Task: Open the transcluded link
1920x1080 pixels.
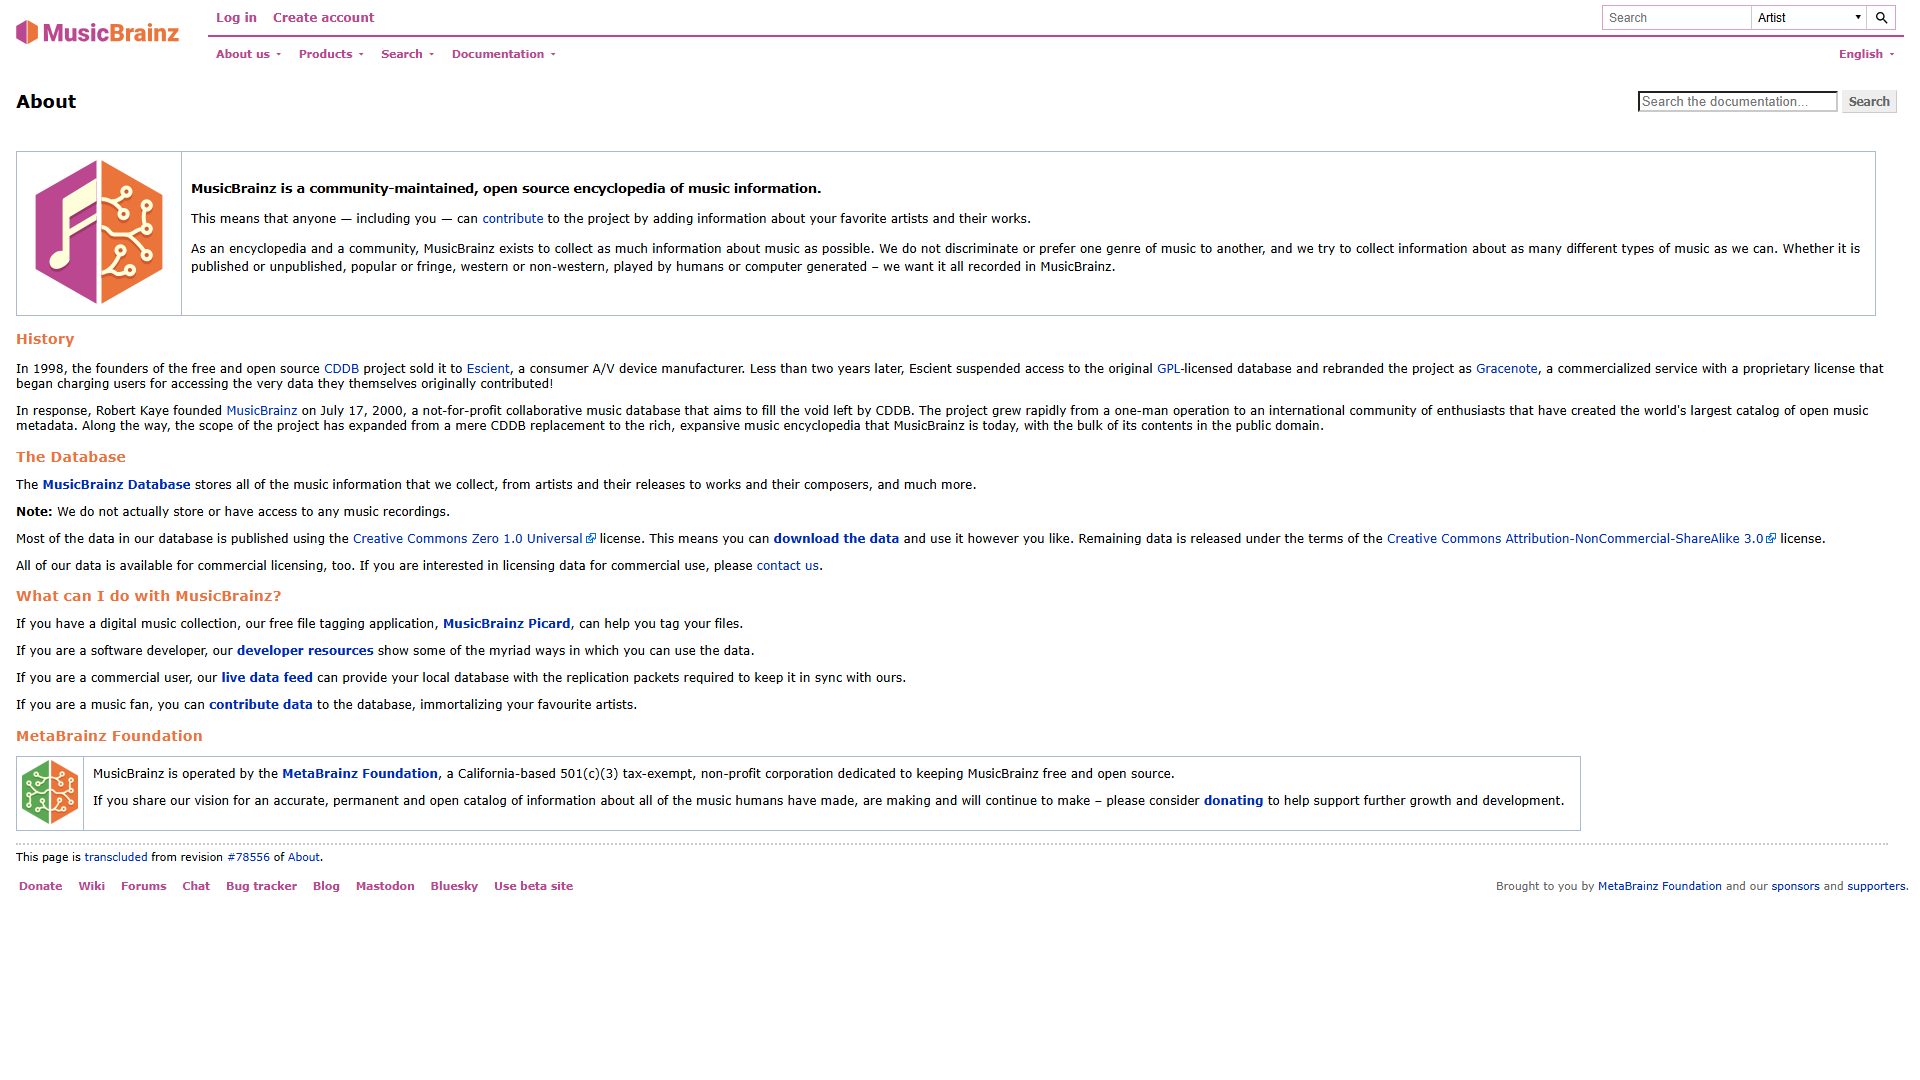Action: click(x=116, y=858)
